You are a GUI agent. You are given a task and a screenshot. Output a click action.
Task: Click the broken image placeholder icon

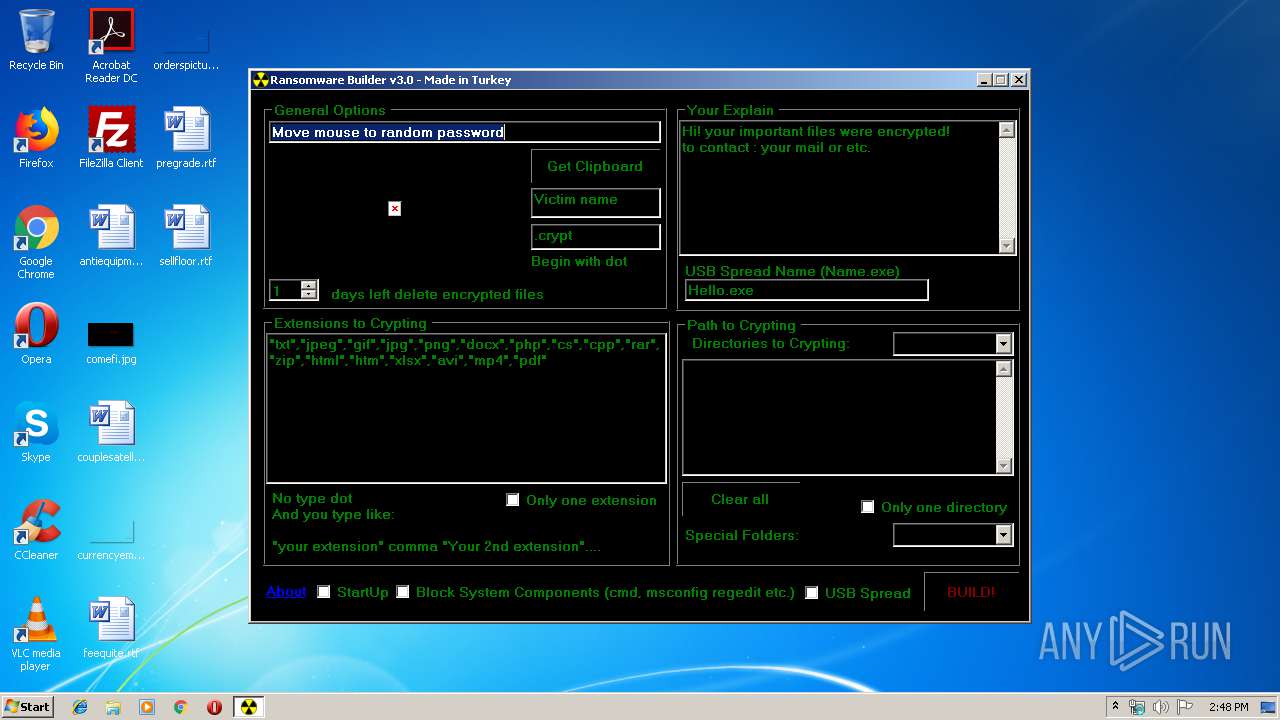point(395,208)
